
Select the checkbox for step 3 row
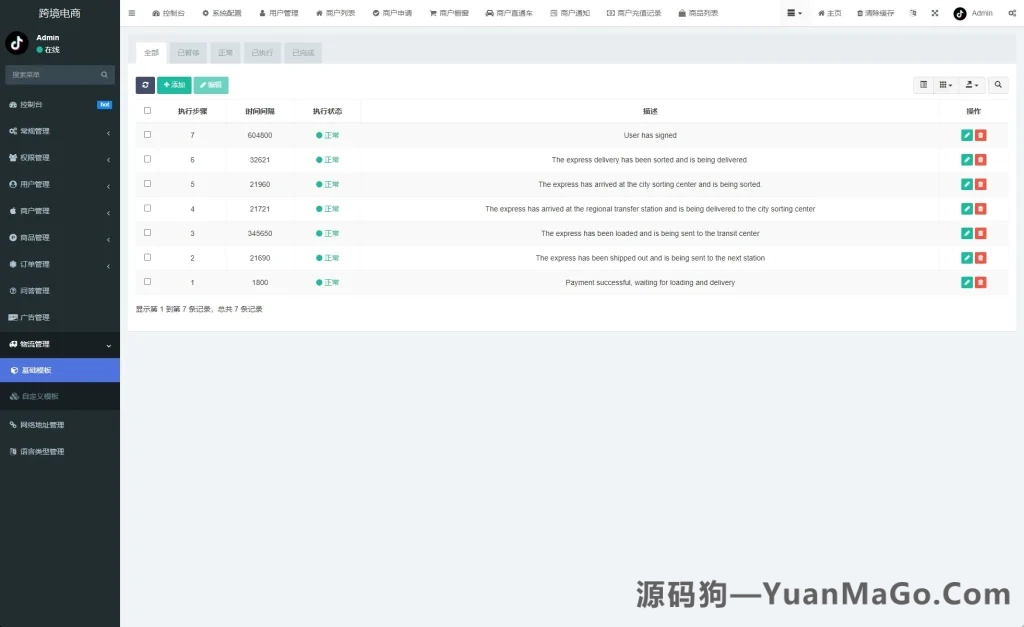[147, 233]
